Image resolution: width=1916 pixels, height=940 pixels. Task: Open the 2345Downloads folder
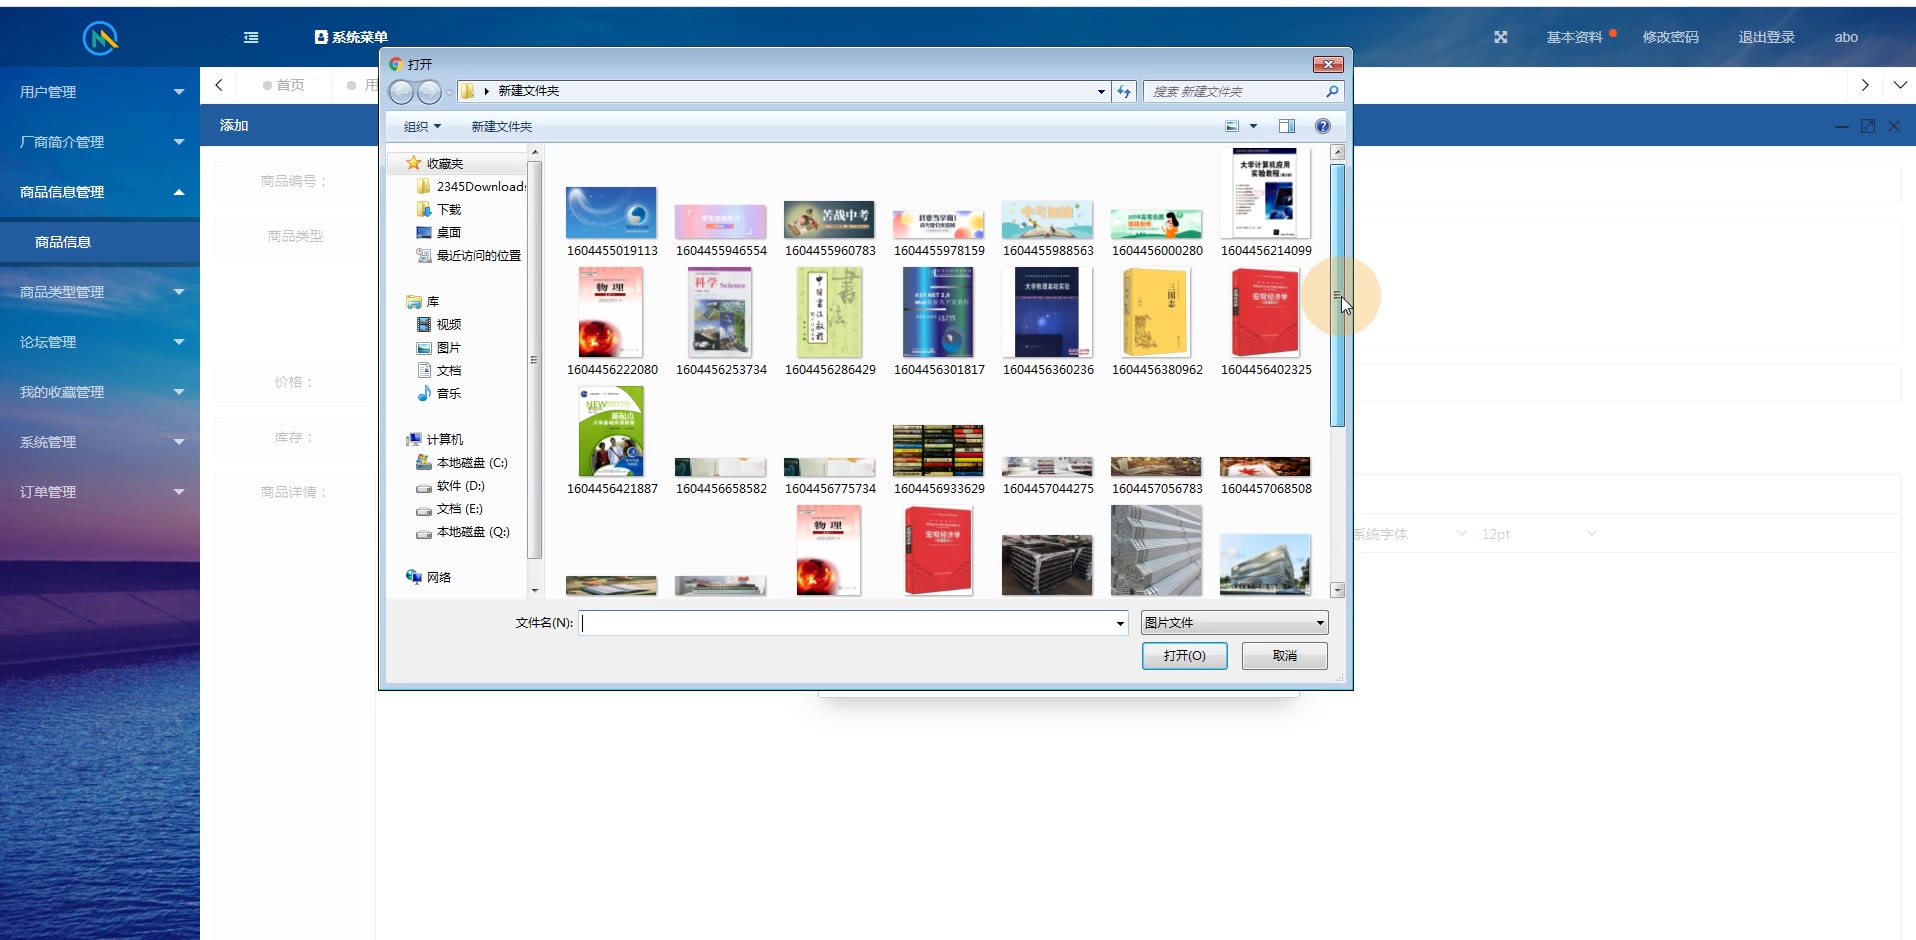point(471,186)
